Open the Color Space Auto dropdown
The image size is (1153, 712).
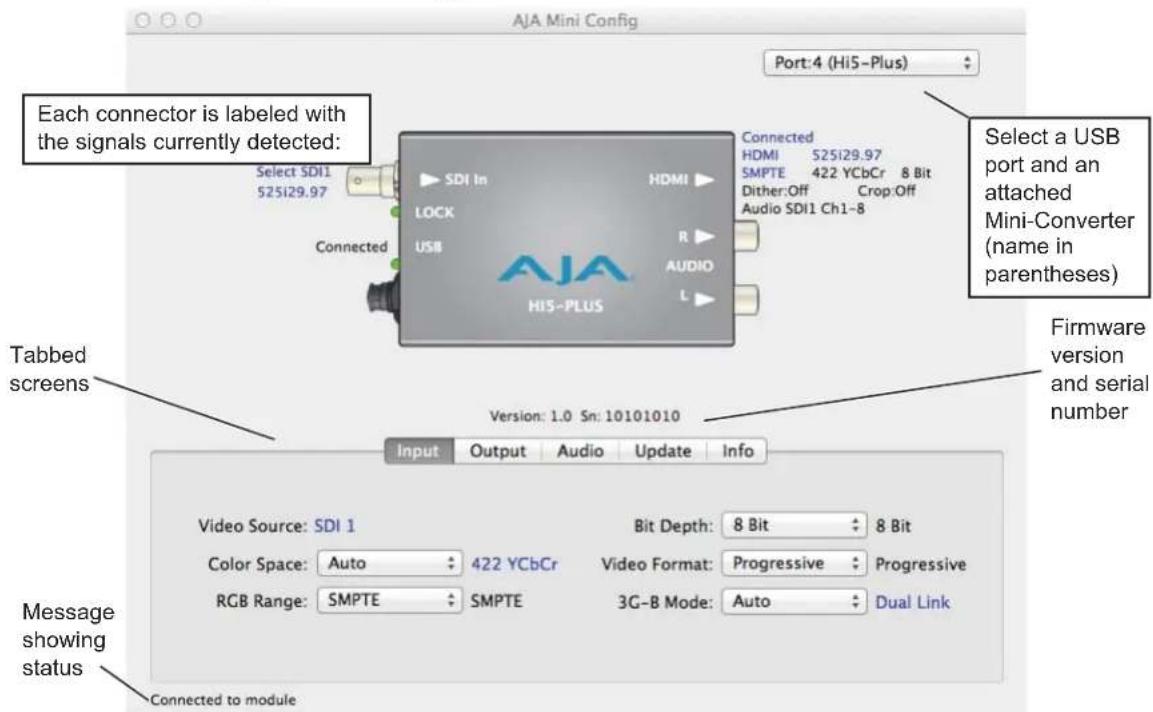(390, 563)
